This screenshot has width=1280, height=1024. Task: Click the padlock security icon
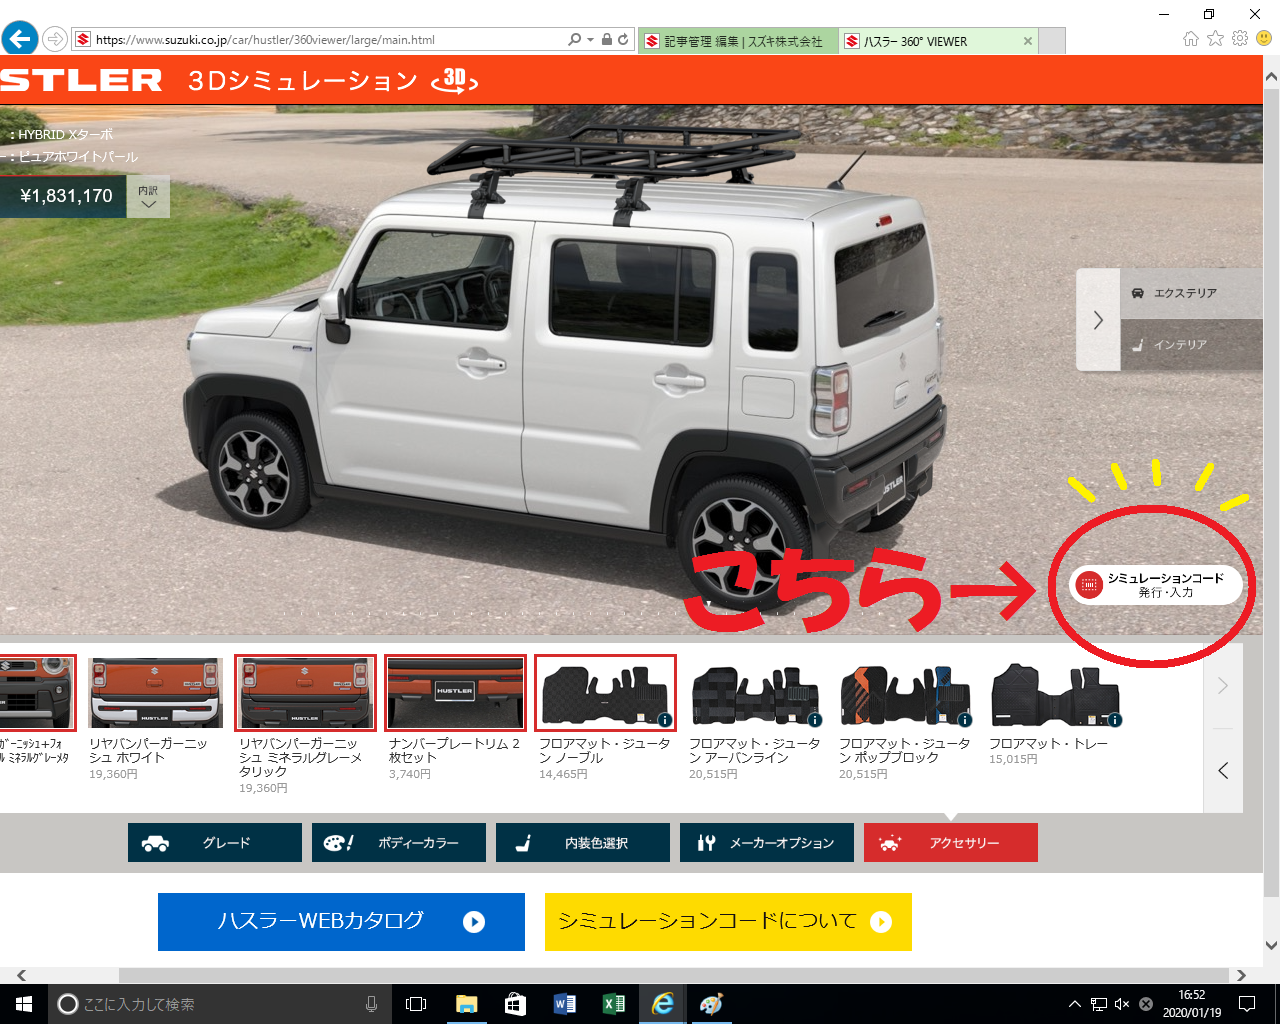coord(607,40)
